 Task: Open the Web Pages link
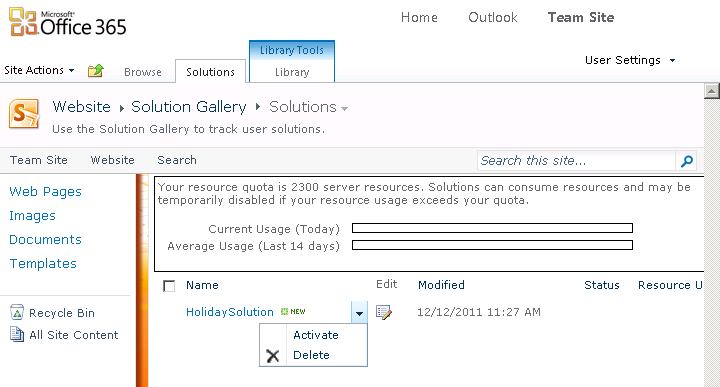45,191
